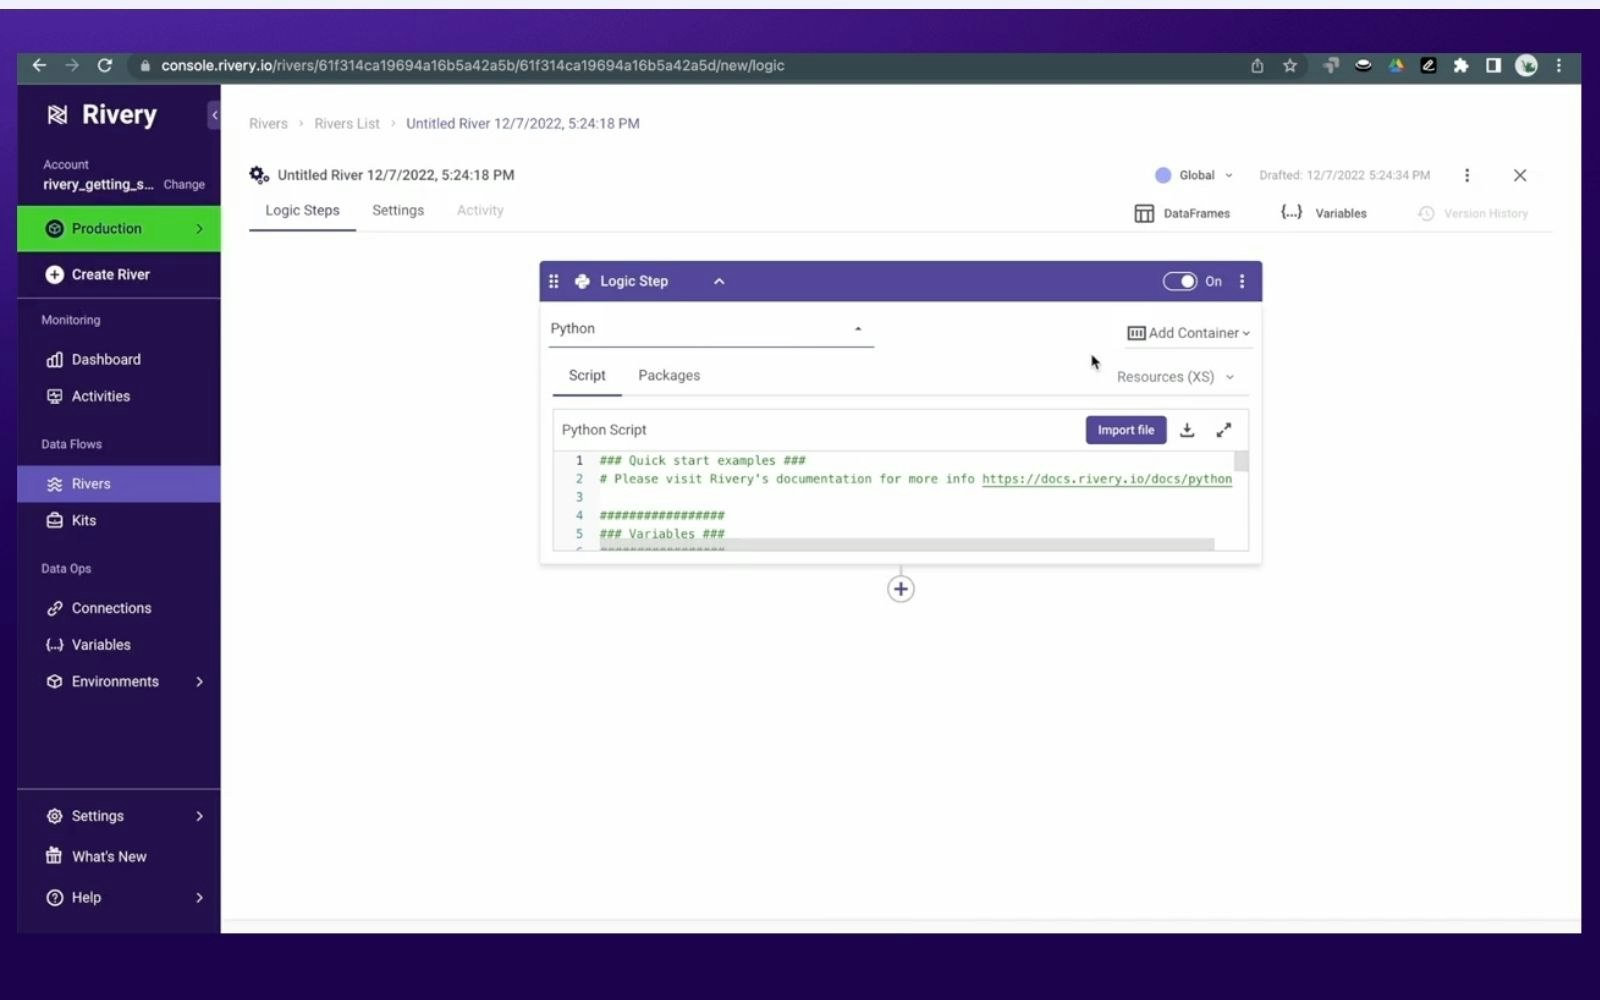Click the Import file button
The height and width of the screenshot is (1000, 1600).
[x=1125, y=430]
